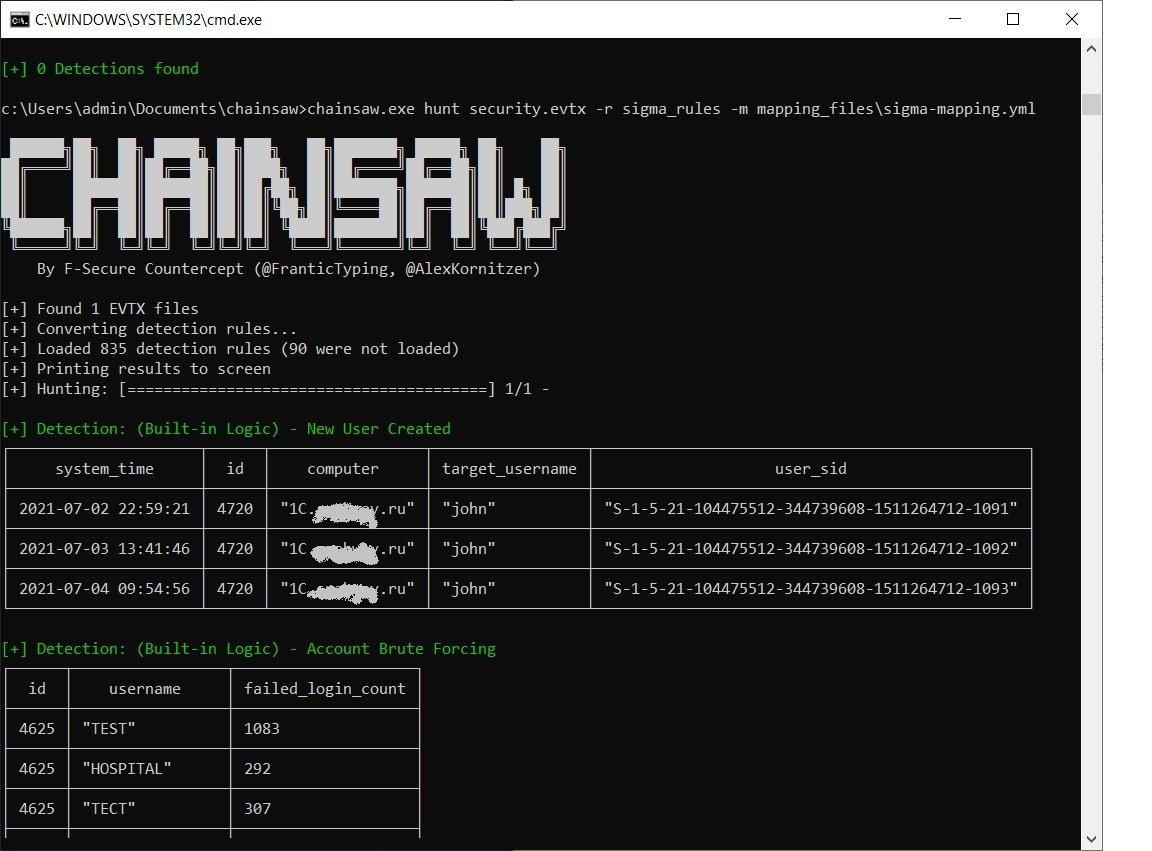Click the "TEST" username cell

(109, 729)
